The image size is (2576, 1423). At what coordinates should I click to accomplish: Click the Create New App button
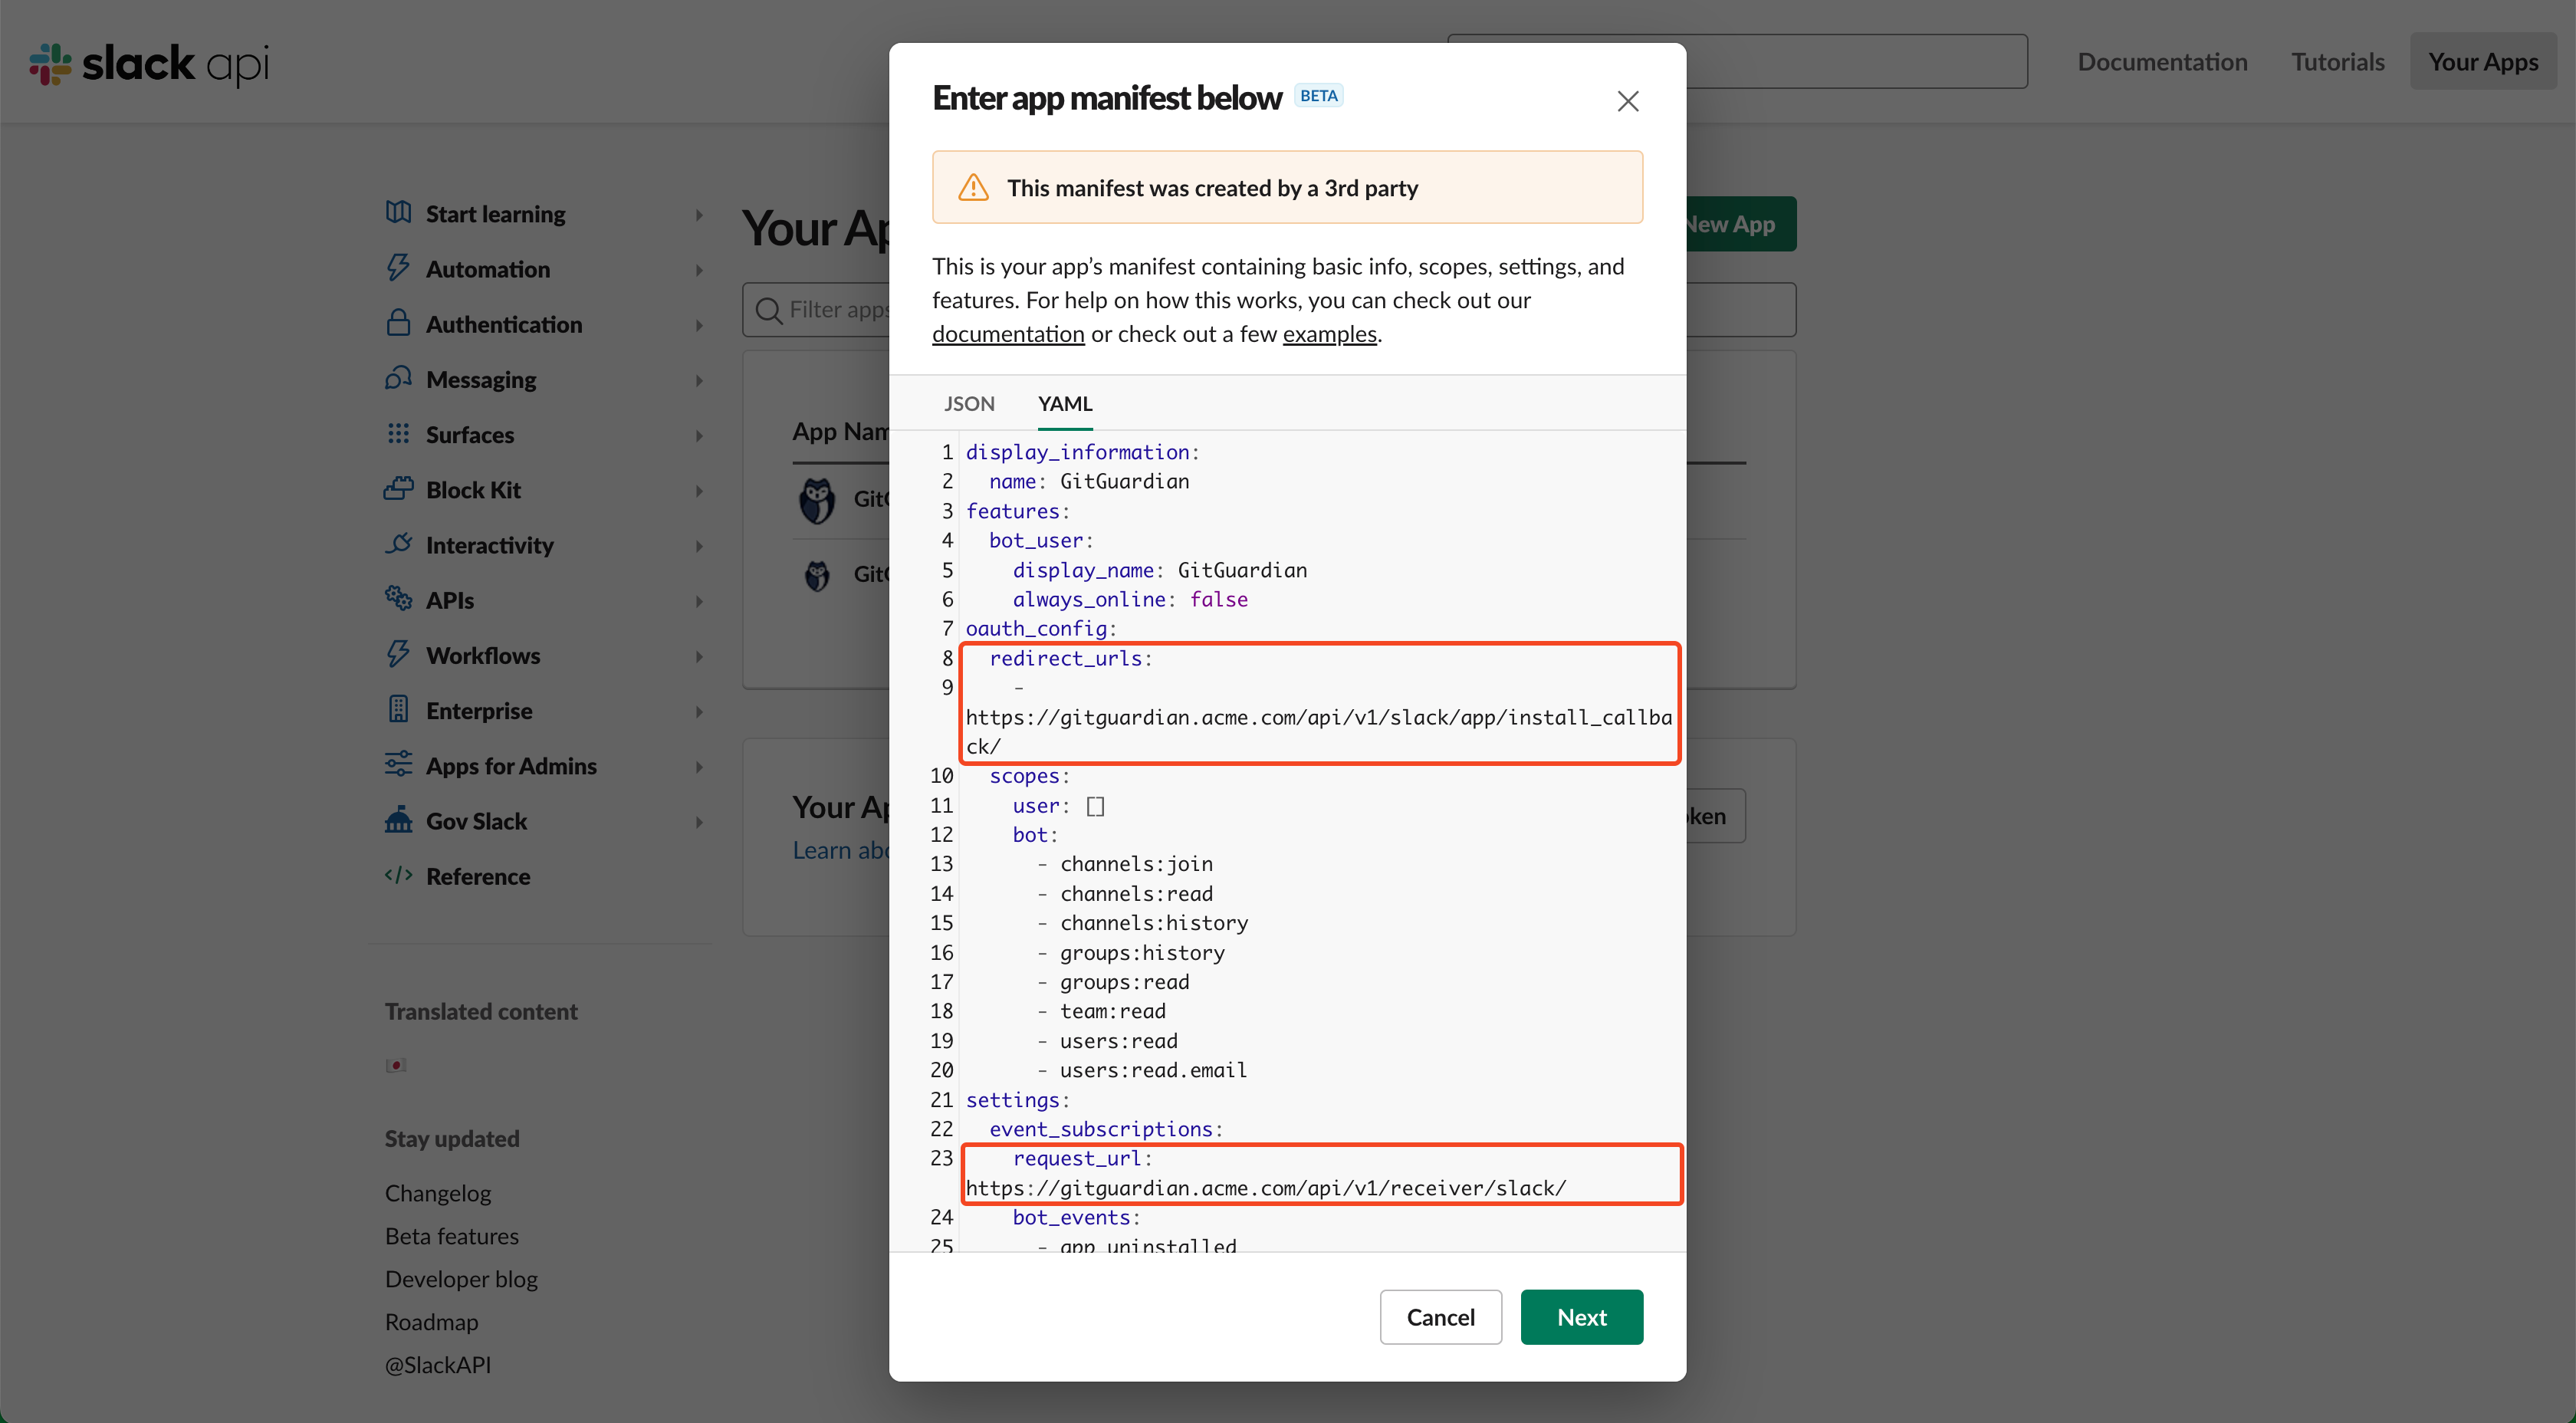pyautogui.click(x=1740, y=224)
